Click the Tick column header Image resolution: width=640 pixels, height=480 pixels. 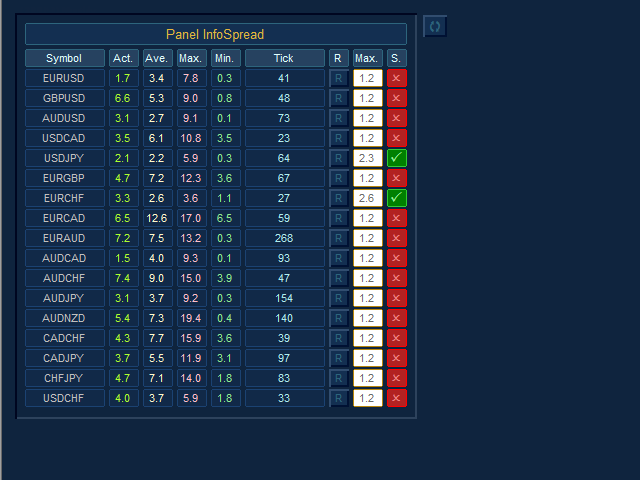pos(284,58)
